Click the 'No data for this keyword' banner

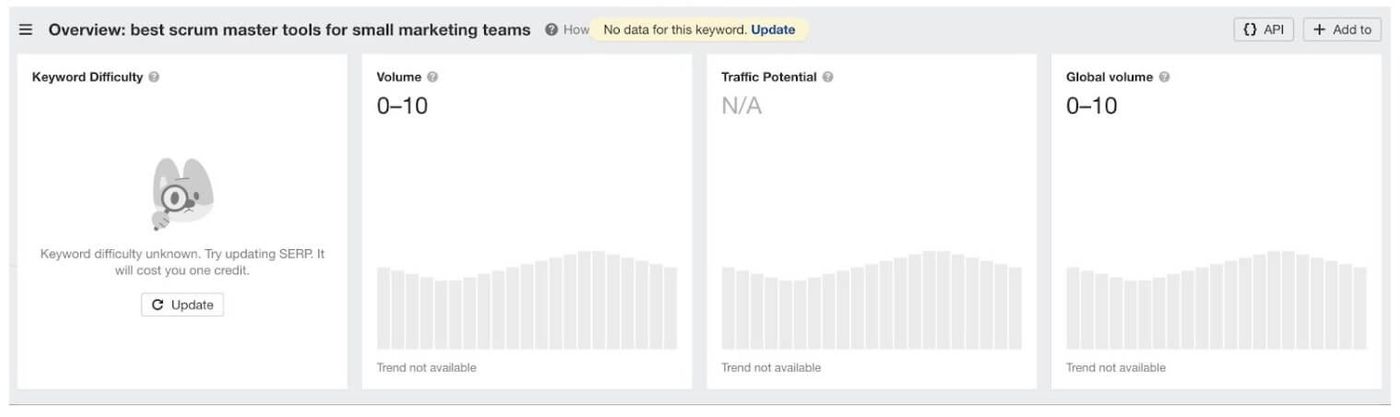pos(700,30)
